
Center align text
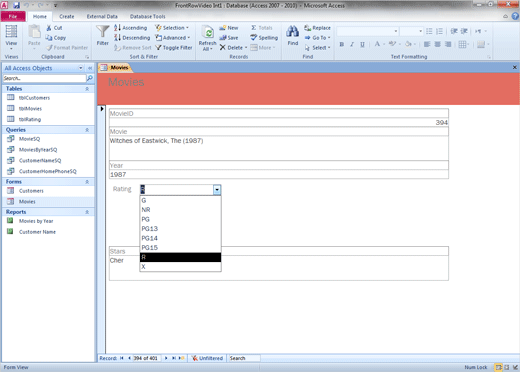pos(438,44)
